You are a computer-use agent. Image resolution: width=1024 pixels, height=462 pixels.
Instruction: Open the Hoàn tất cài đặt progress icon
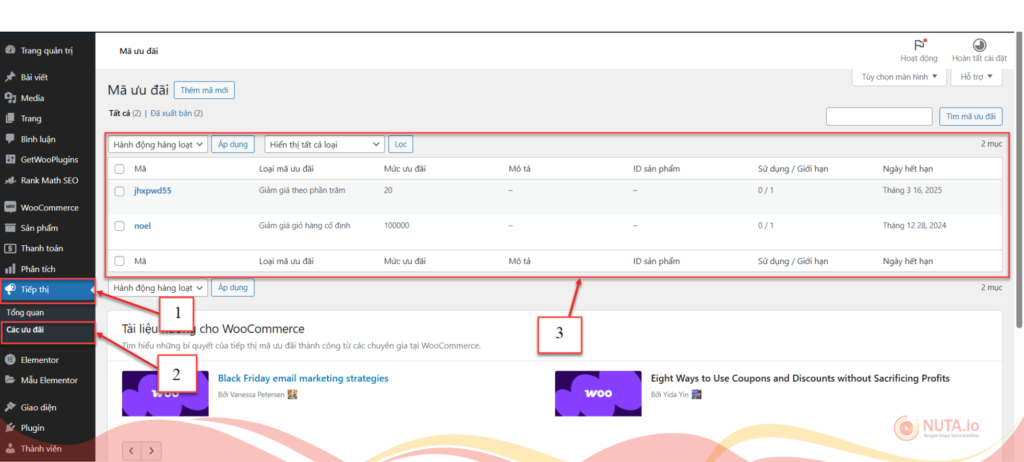pyautogui.click(x=979, y=45)
